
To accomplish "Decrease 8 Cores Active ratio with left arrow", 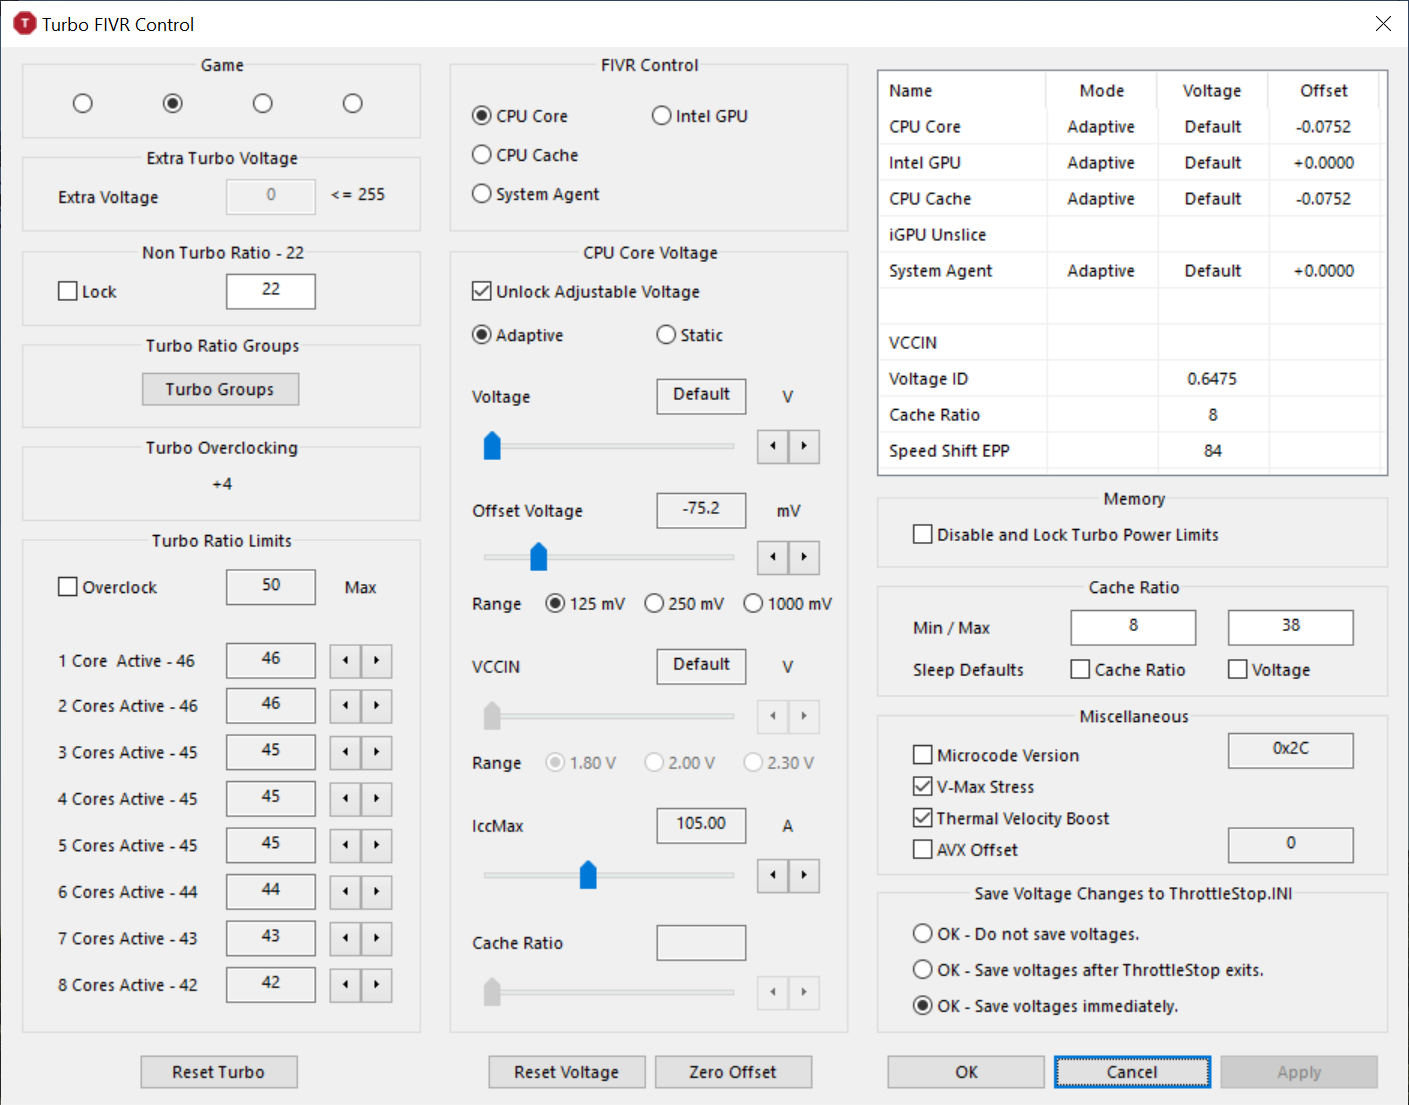I will tap(345, 985).
